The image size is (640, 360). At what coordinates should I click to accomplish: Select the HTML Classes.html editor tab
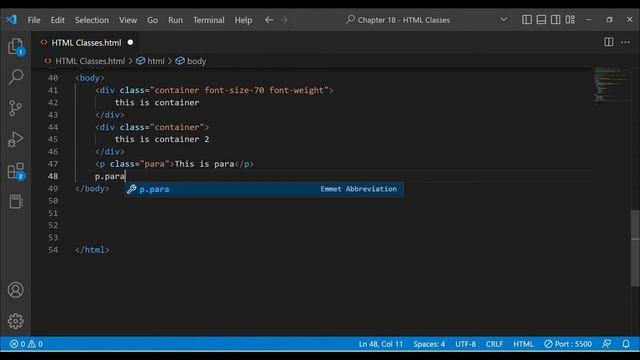(86, 42)
